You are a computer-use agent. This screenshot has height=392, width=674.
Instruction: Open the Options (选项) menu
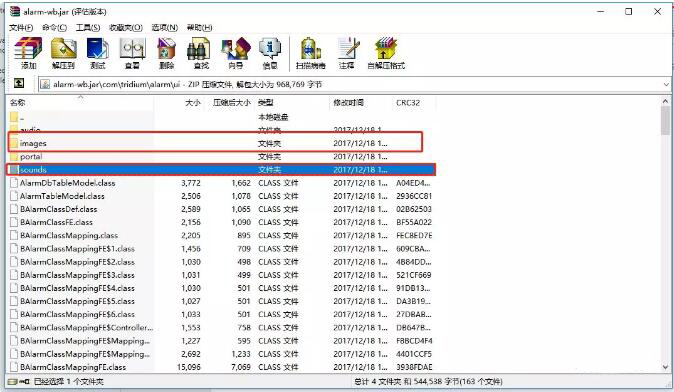pos(165,28)
